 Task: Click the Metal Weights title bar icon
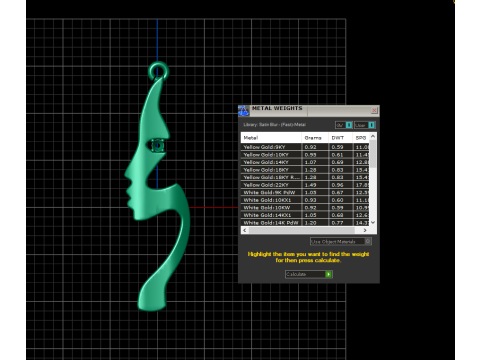click(x=243, y=111)
